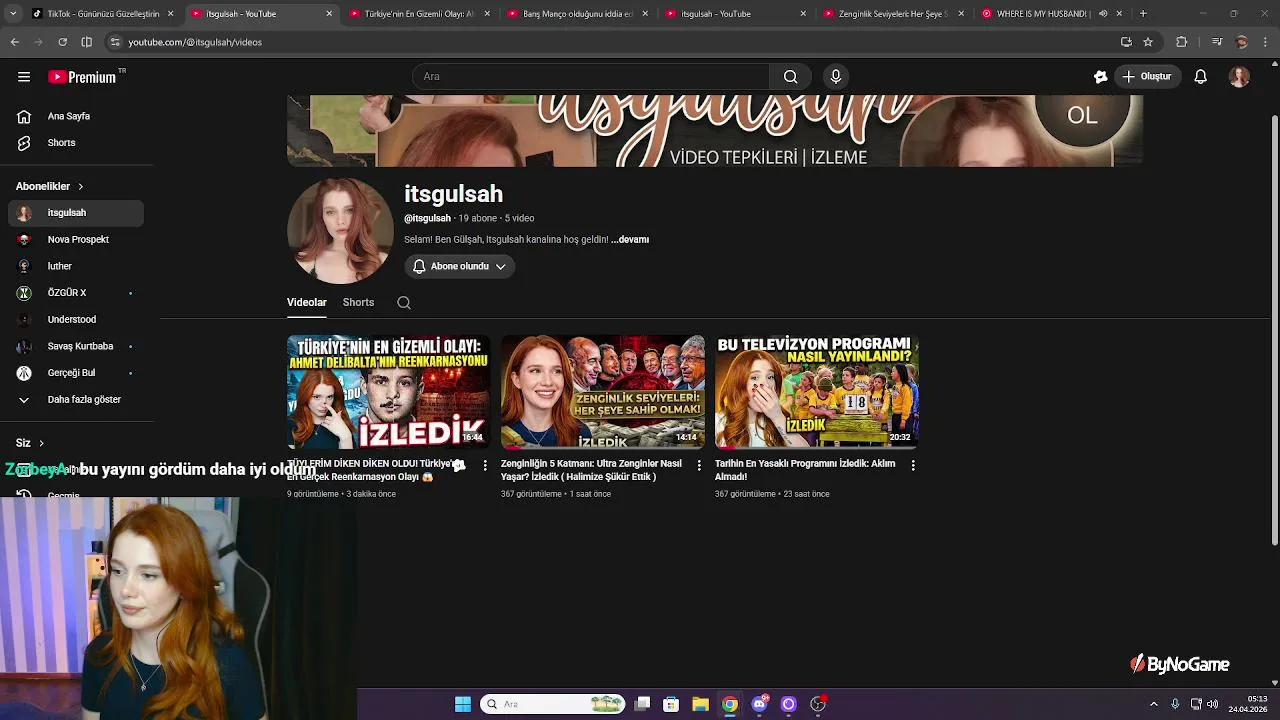Open the Ahmet Delibalta reenkarnasyon video thumbnail

click(x=388, y=391)
